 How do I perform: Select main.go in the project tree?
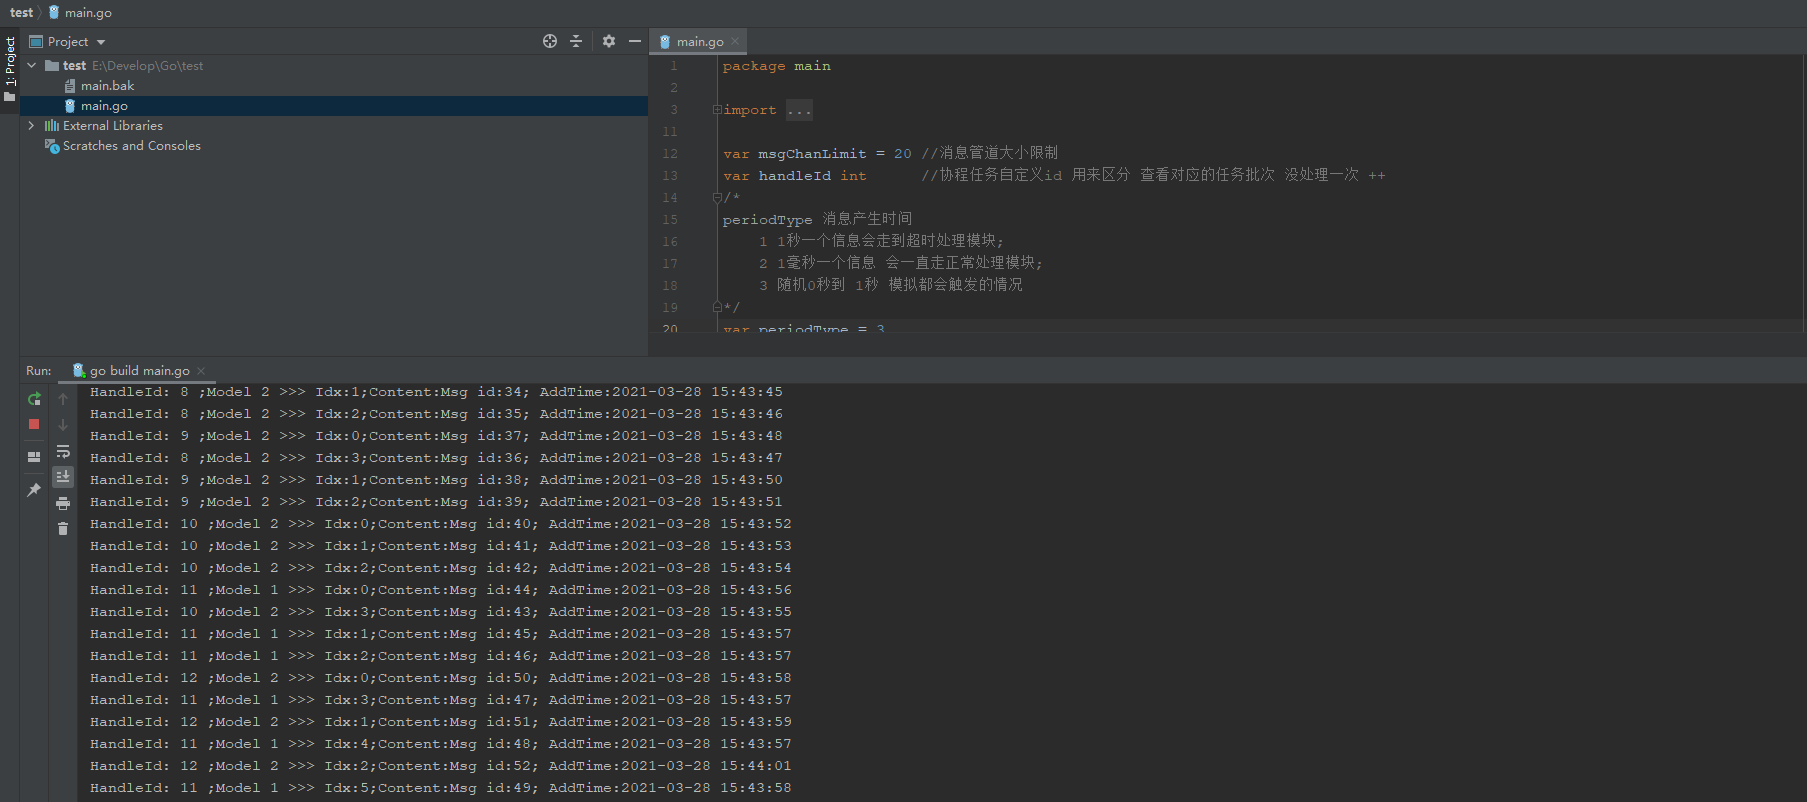pyautogui.click(x=104, y=105)
